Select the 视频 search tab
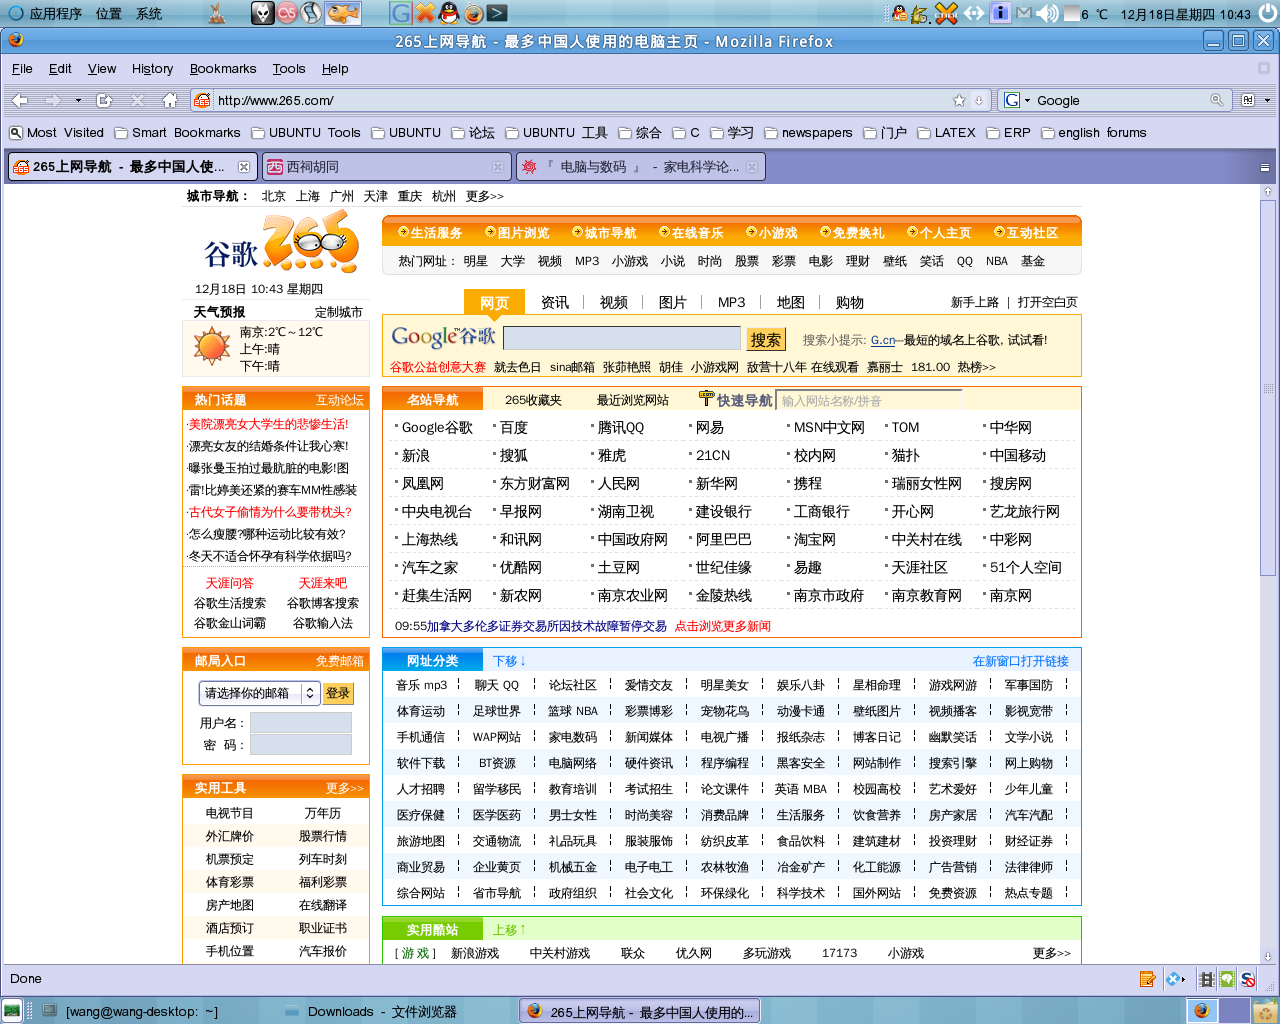Viewport: 1280px width, 1024px height. pyautogui.click(x=614, y=303)
